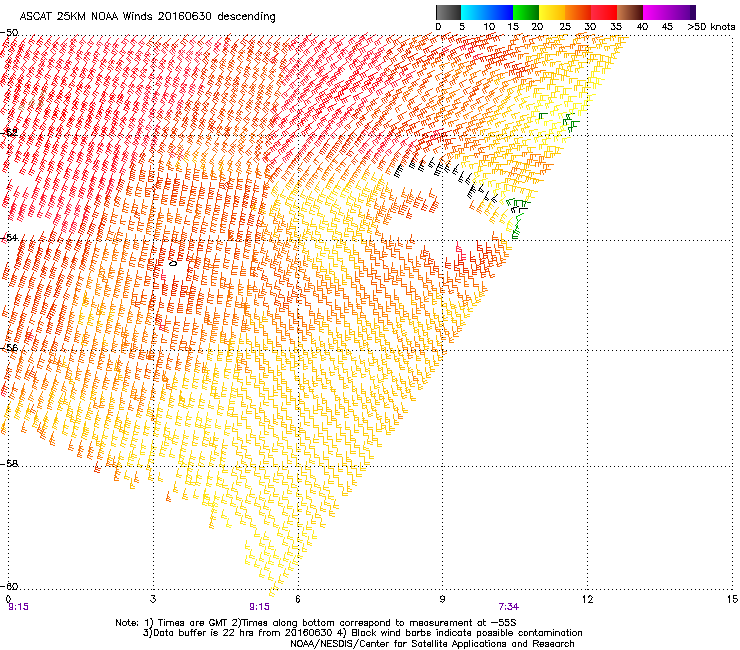Click the "-60" latitude axis label
The image size is (740, 650).
9,586
